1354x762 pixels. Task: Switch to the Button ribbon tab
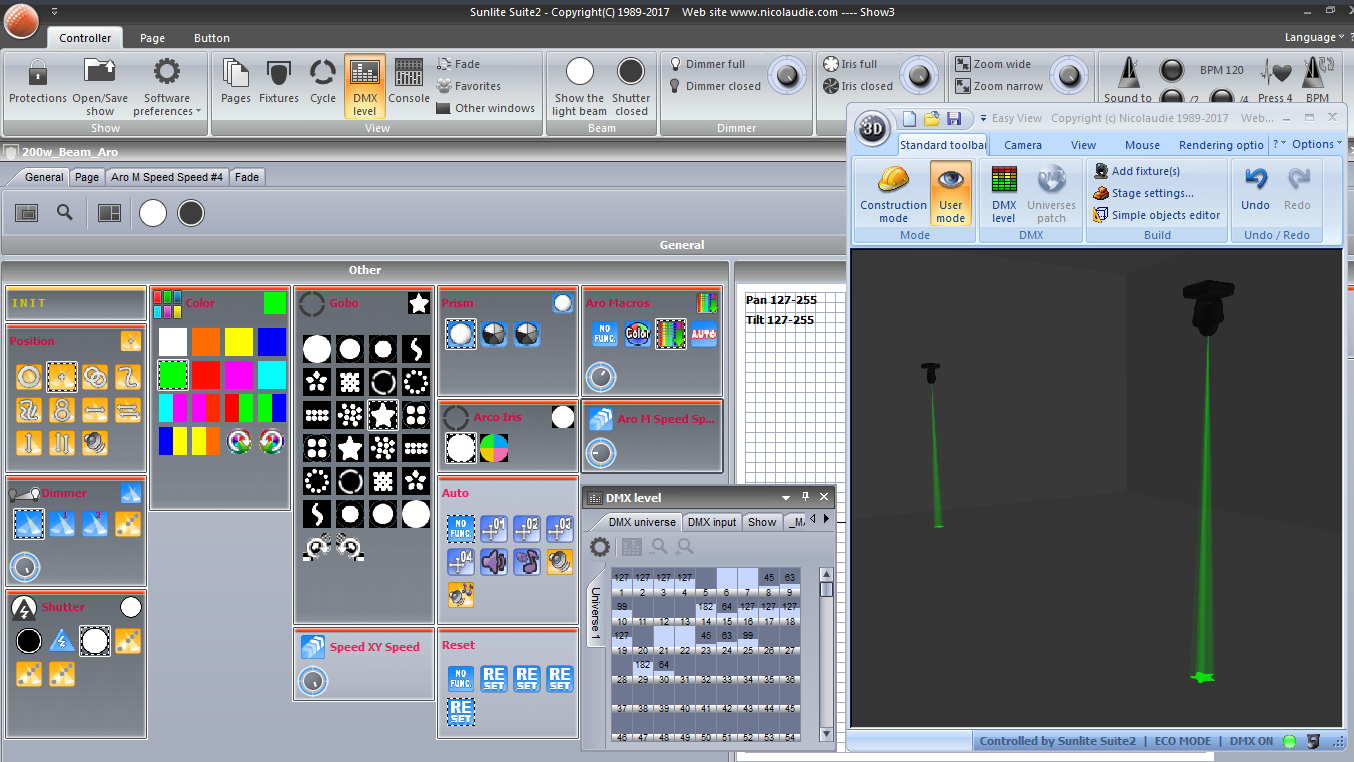(212, 38)
